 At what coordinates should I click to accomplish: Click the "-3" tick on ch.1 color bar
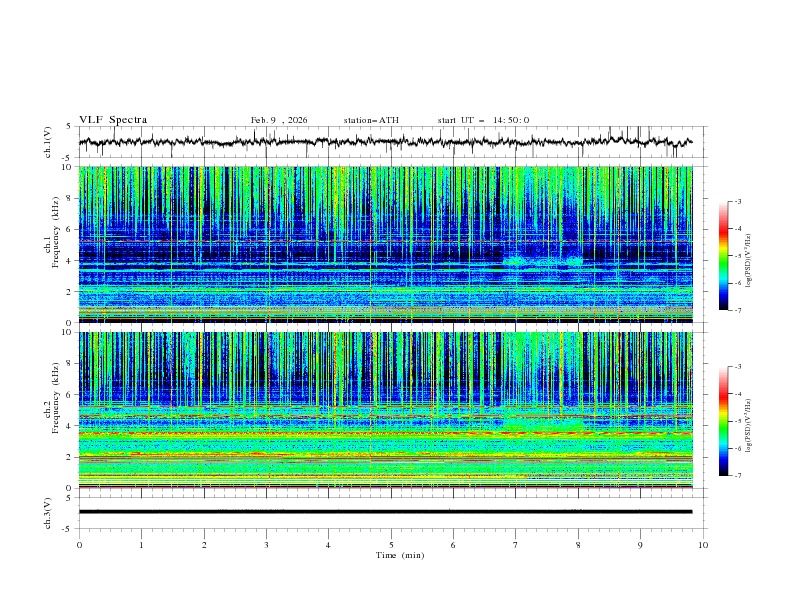click(x=738, y=201)
